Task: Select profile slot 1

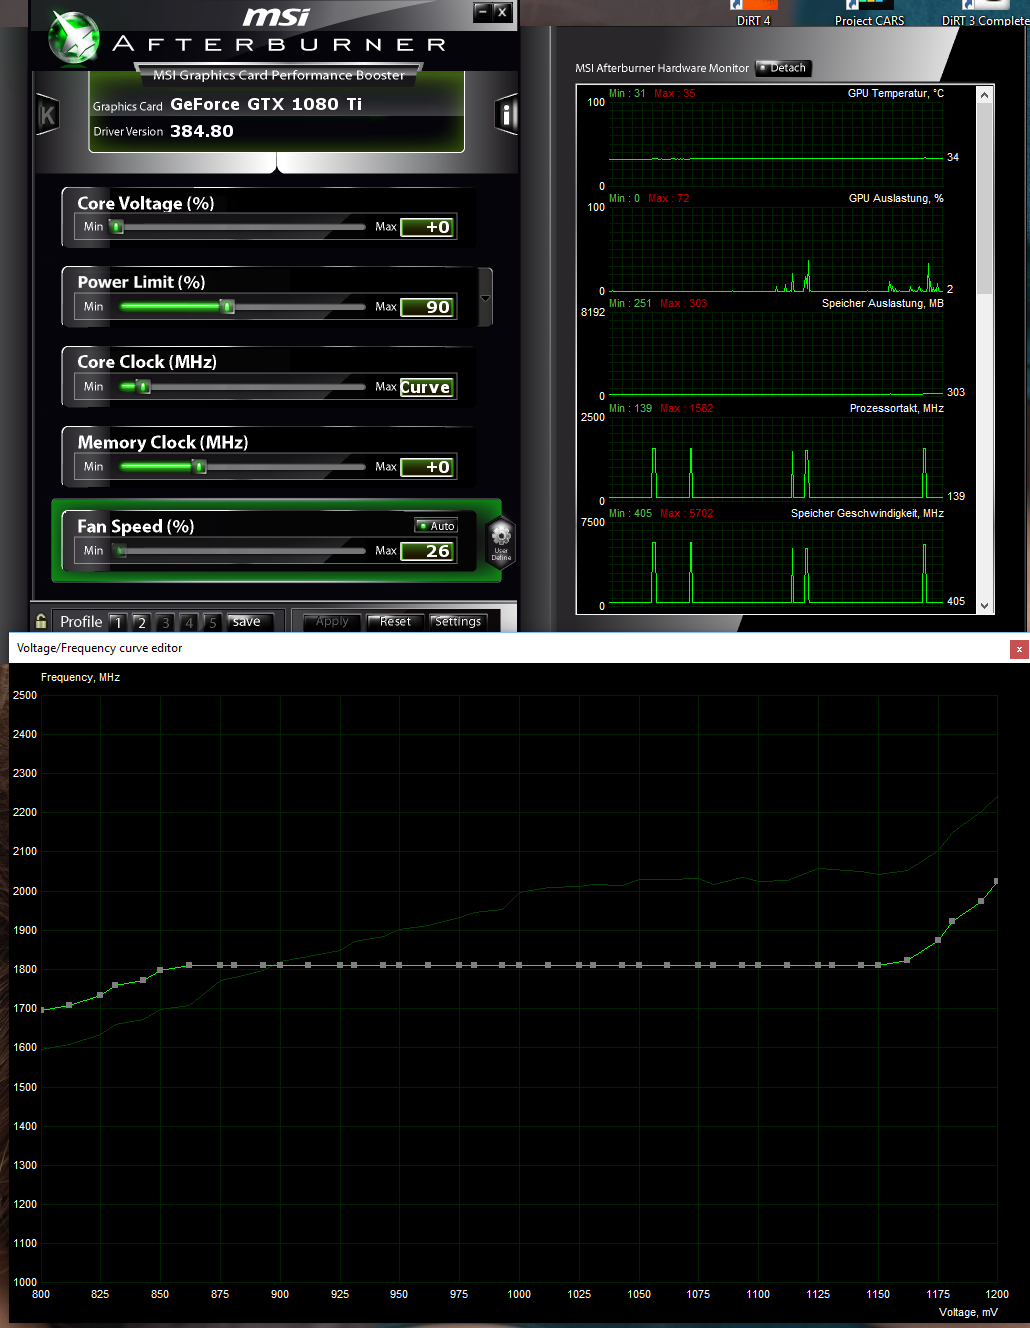Action: [x=118, y=622]
